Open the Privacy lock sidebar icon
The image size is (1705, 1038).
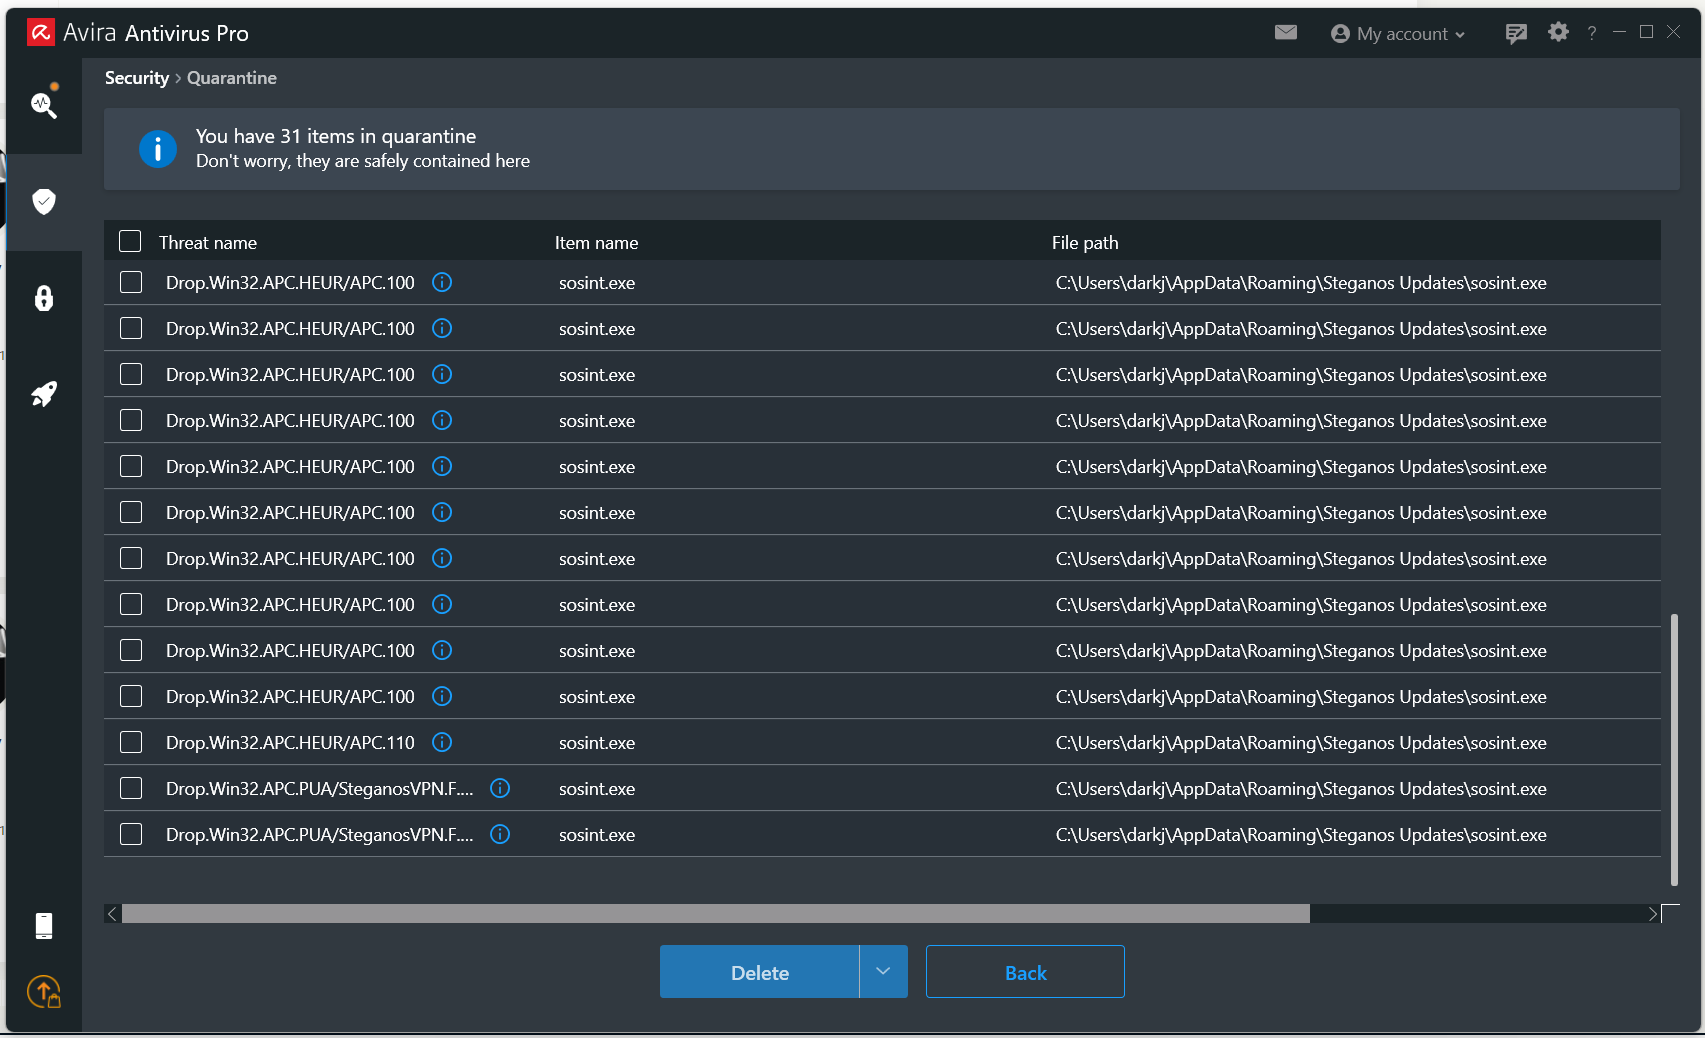43,298
